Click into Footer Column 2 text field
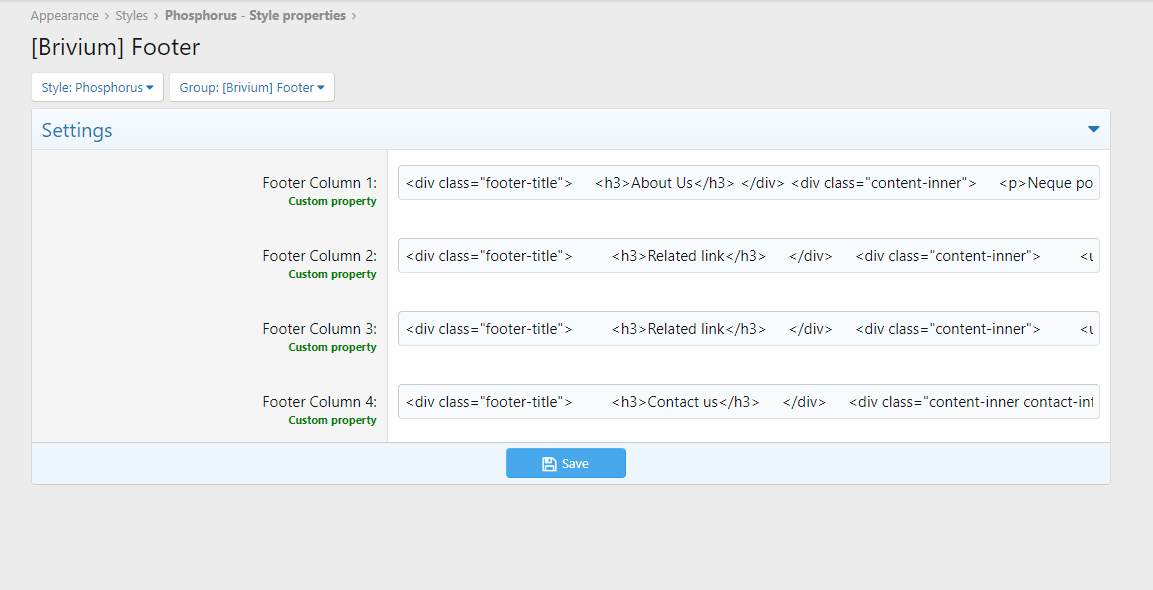 pos(748,256)
